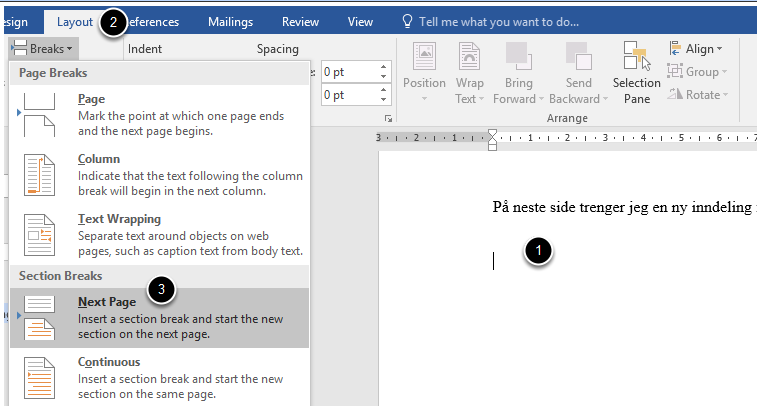Open the Align dropdown
The width and height of the screenshot is (757, 406).
point(696,49)
